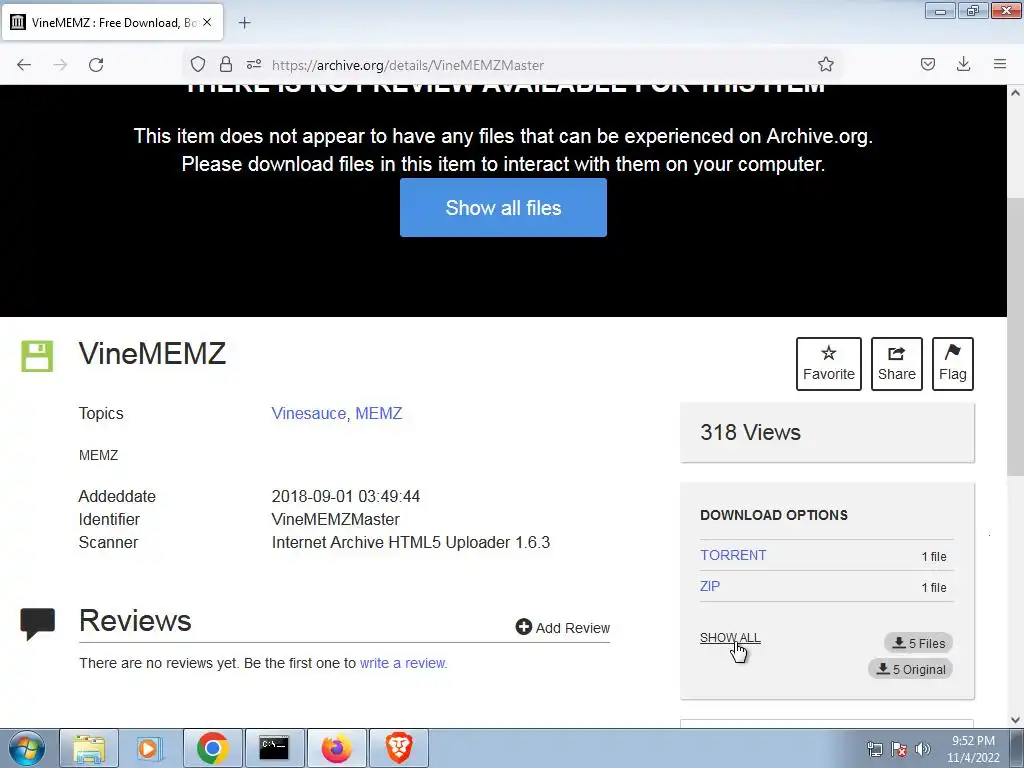The height and width of the screenshot is (768, 1024).
Task: Open the Command Prompt taskbar icon
Action: 274,748
